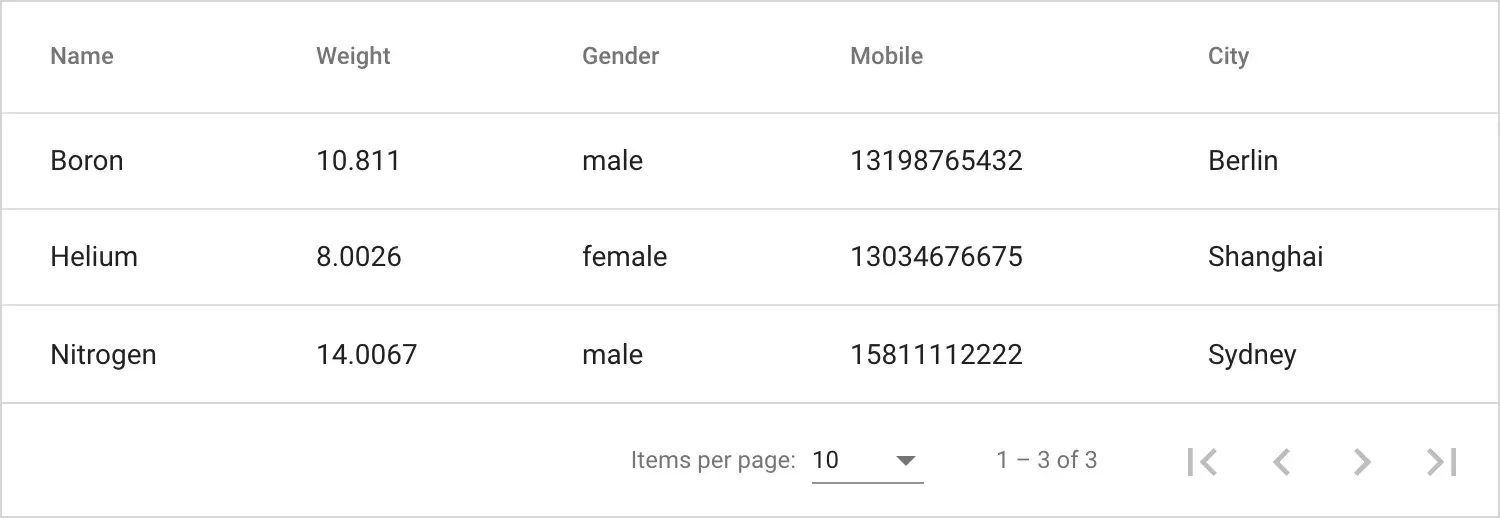Go to the first page icon
This screenshot has width=1500, height=518.
tap(1202, 461)
